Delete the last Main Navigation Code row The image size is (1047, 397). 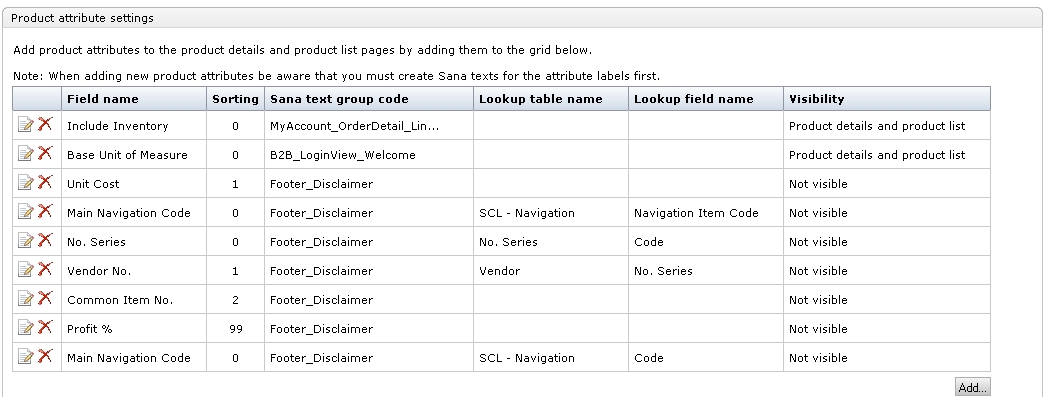[x=45, y=356]
